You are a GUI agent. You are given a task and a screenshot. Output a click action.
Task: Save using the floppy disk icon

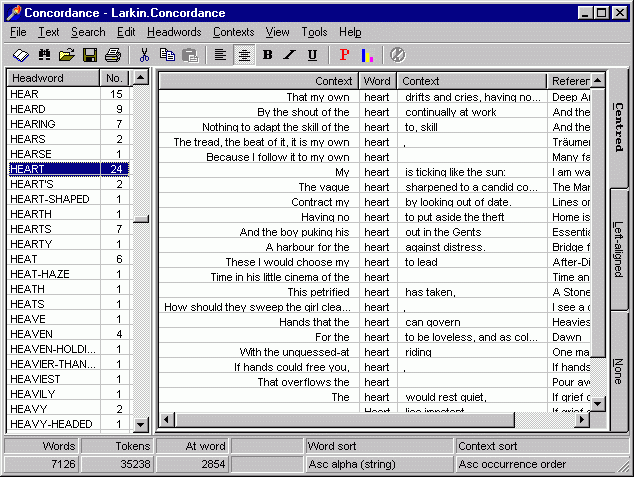(90, 55)
